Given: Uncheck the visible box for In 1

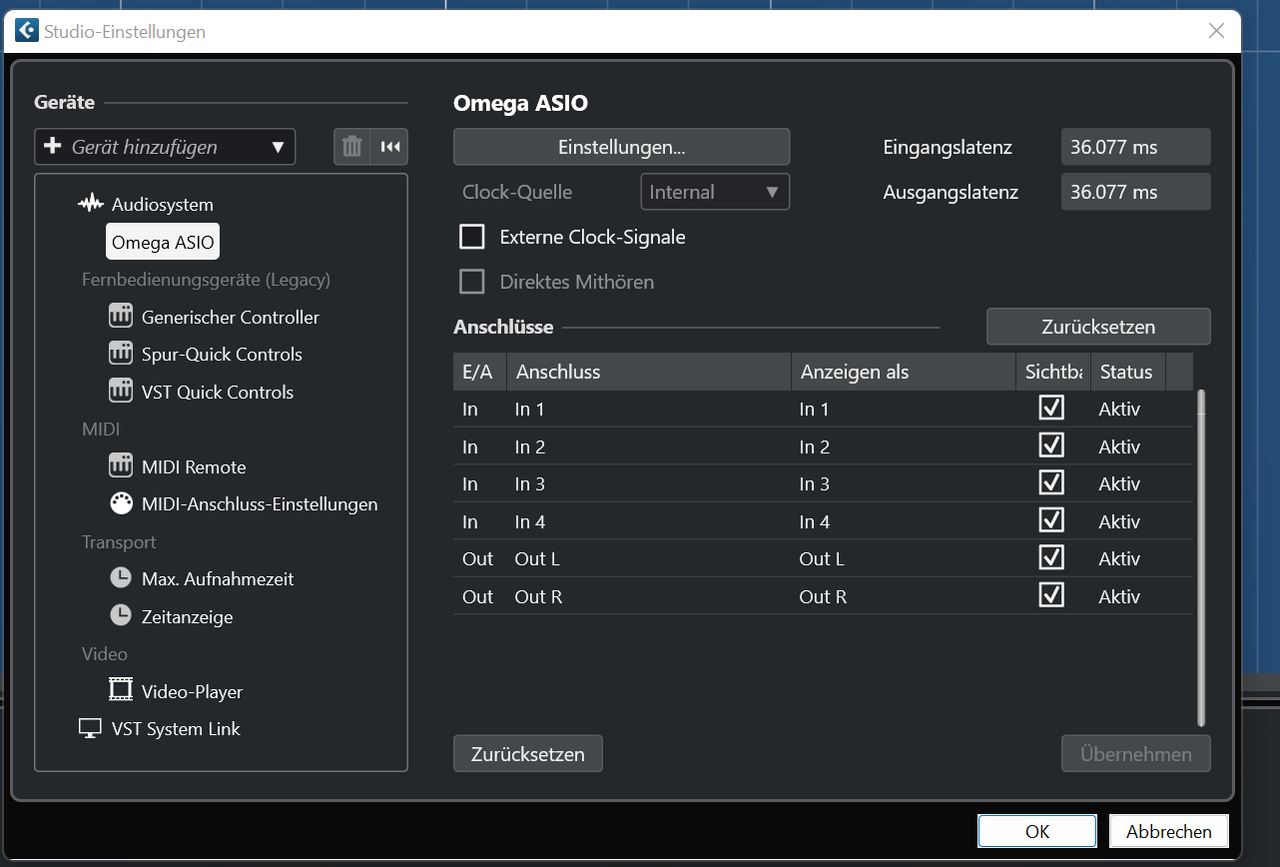Looking at the screenshot, I should click(1051, 408).
